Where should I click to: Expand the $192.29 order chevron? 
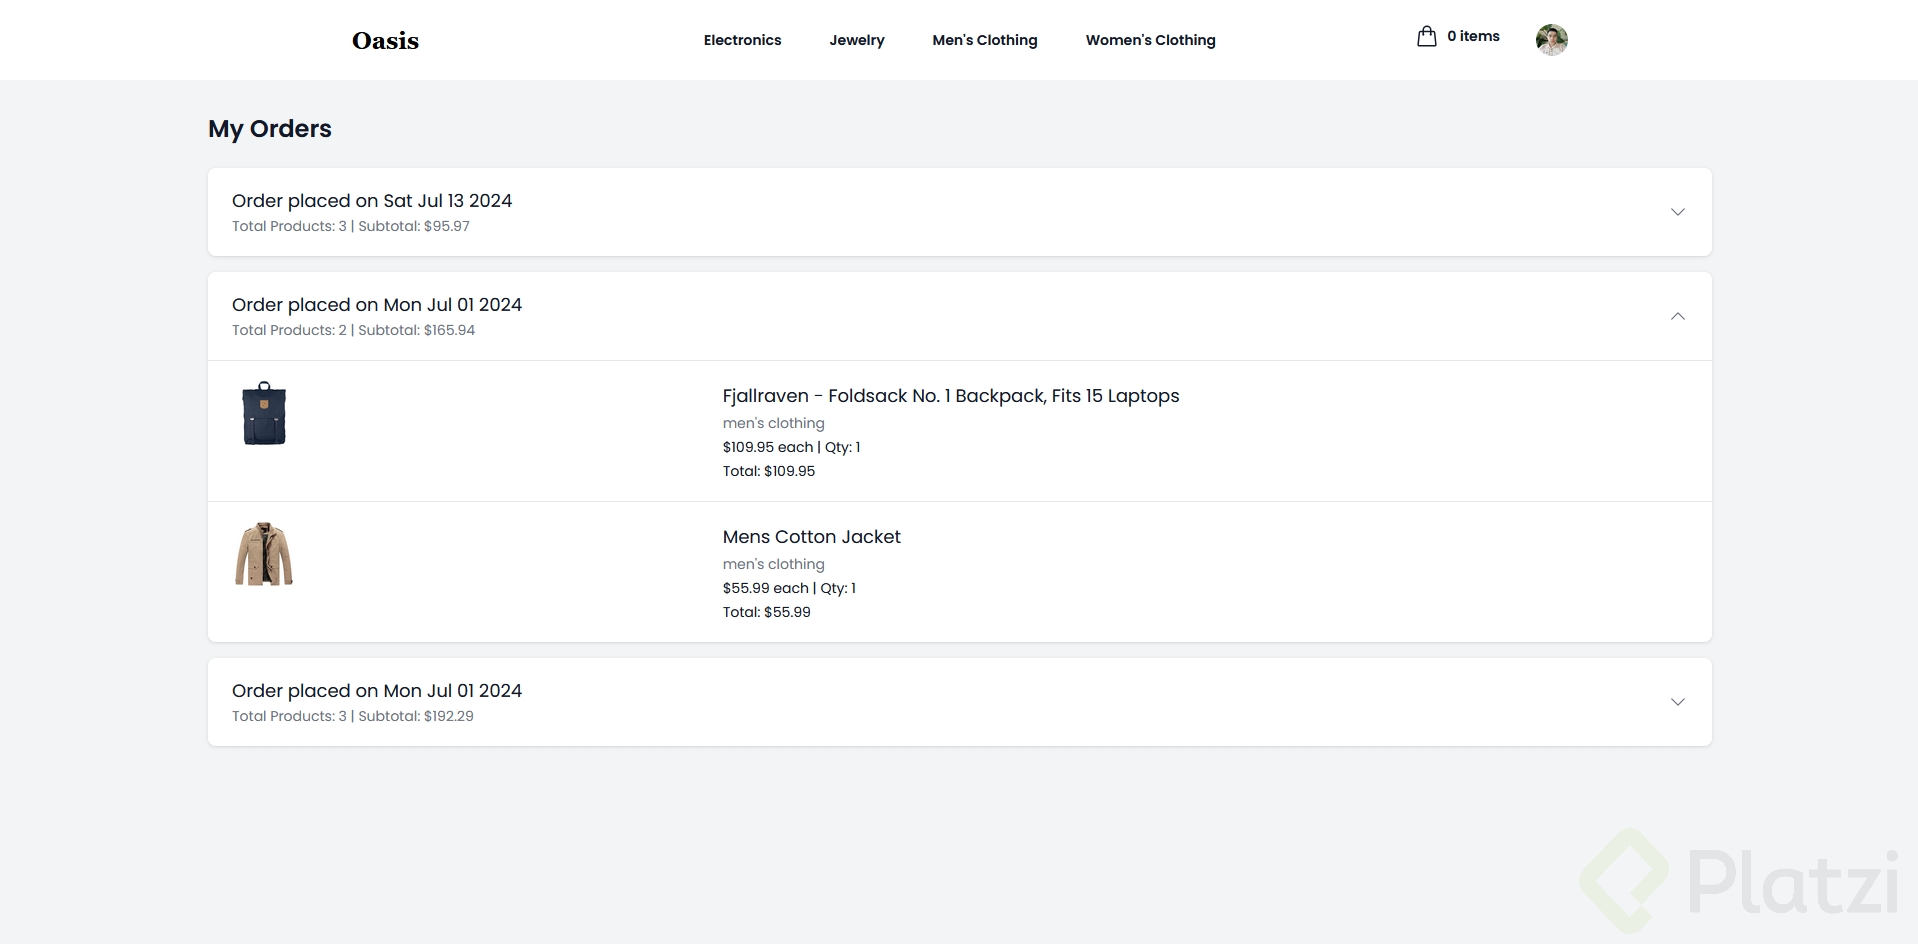coord(1677,702)
